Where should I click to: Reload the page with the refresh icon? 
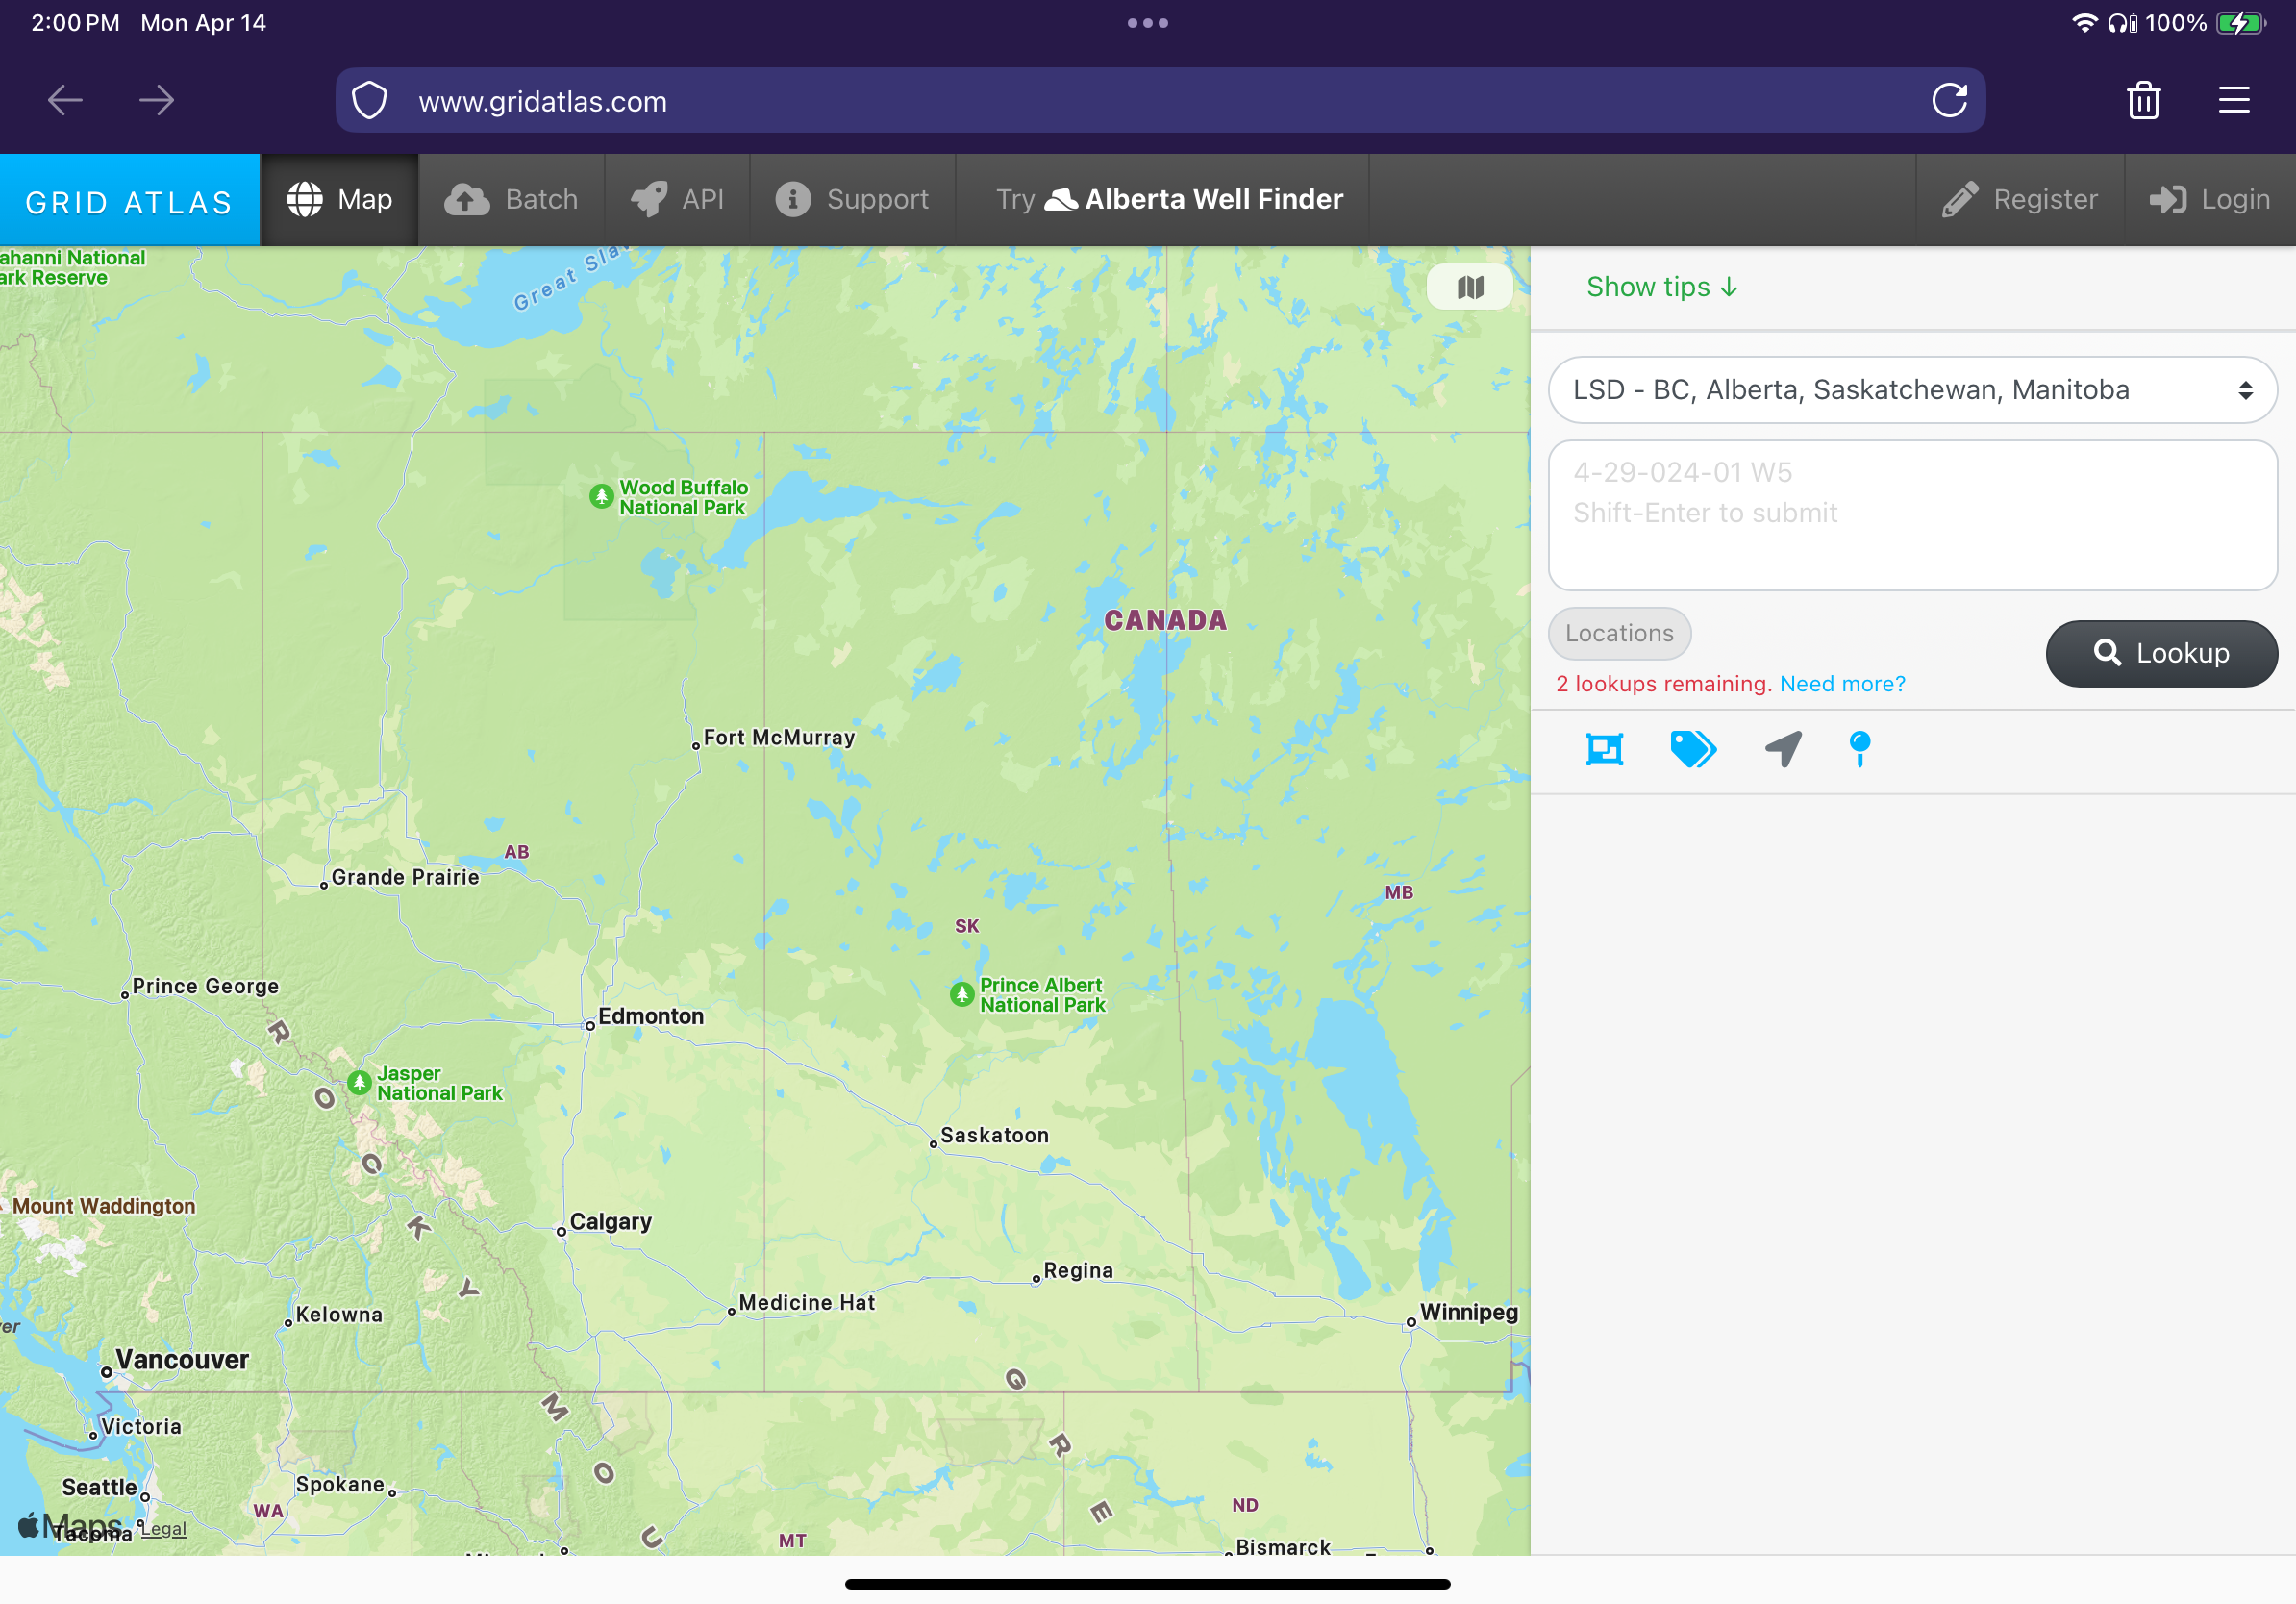1949,100
